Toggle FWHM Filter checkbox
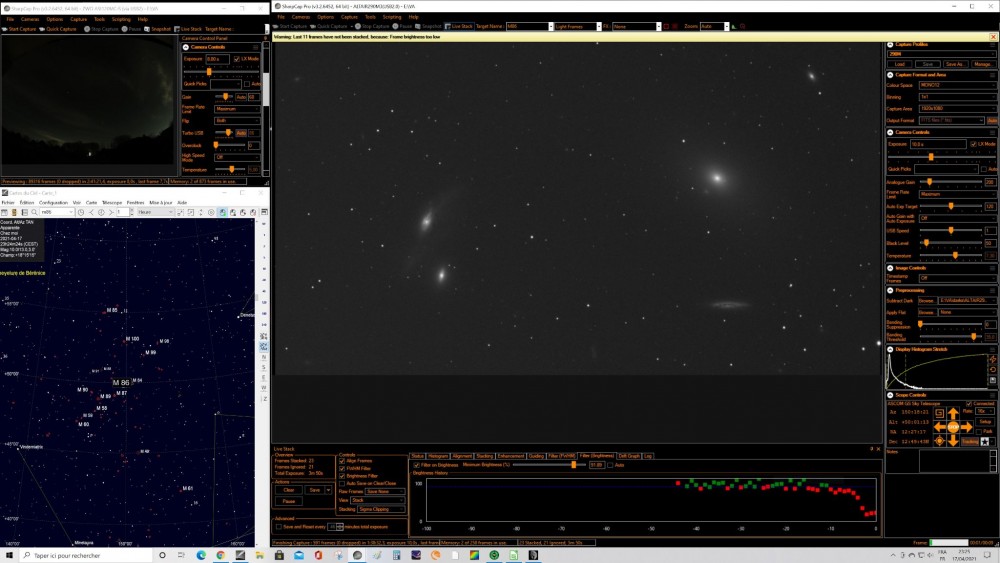1000x563 pixels. 342,468
